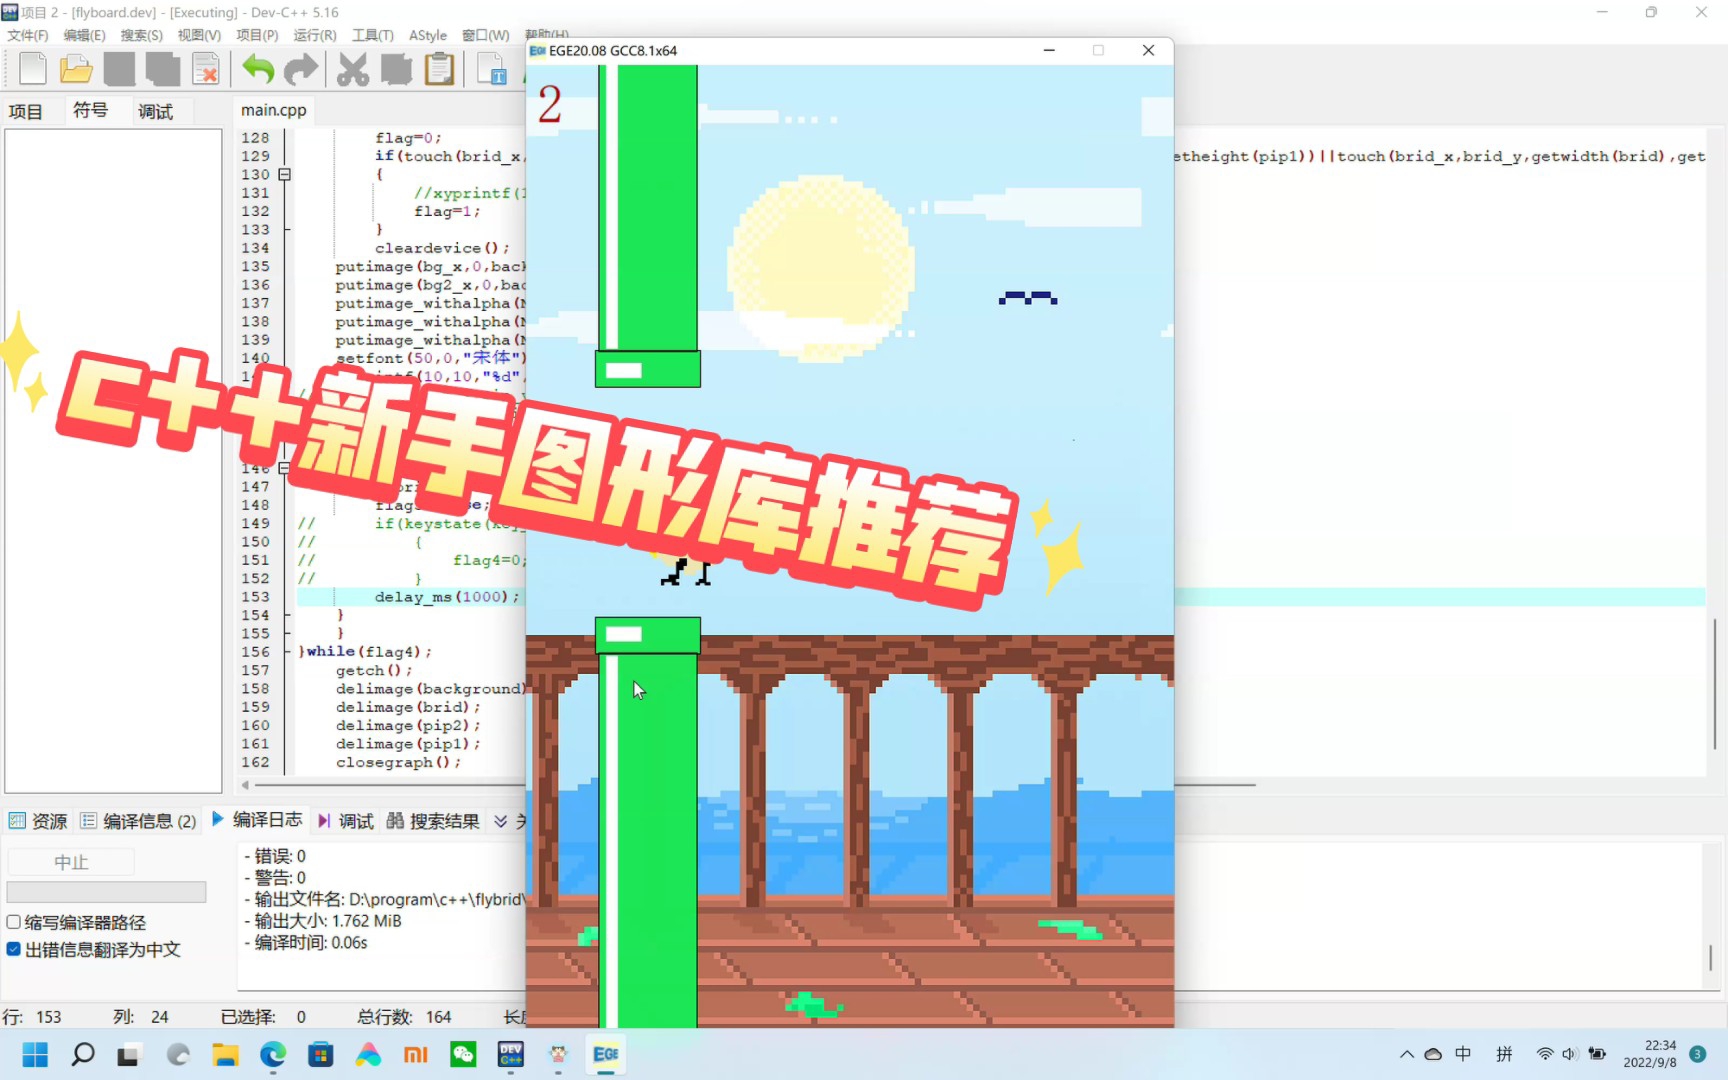Switch to the 符号 side tab
1728x1080 pixels.
tap(90, 110)
